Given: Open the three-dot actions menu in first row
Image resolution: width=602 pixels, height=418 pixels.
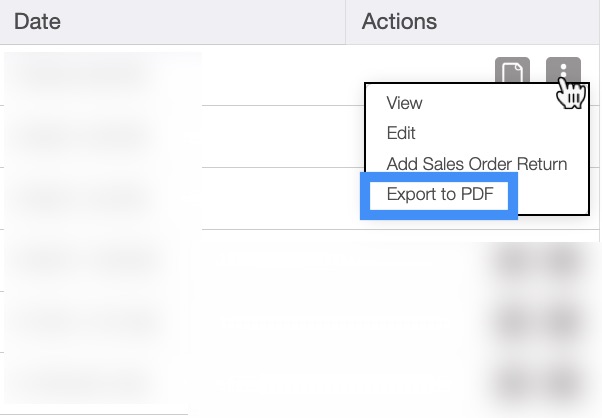Looking at the screenshot, I should click(564, 73).
